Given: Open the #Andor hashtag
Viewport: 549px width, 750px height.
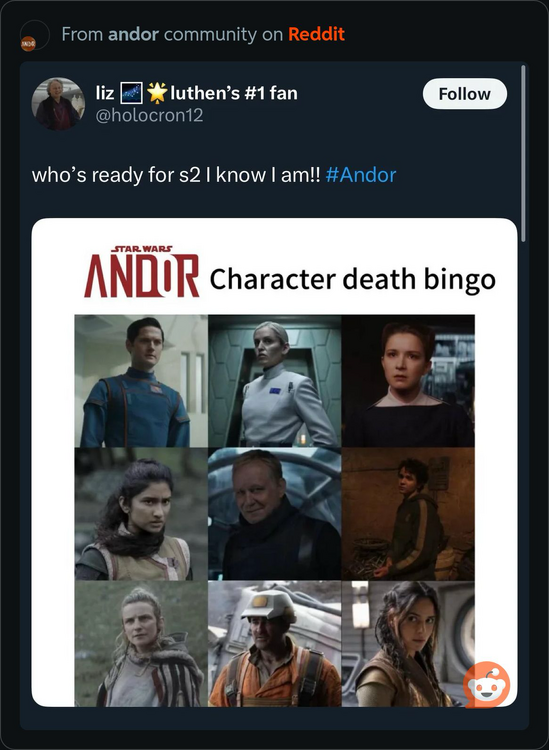Looking at the screenshot, I should [x=361, y=175].
